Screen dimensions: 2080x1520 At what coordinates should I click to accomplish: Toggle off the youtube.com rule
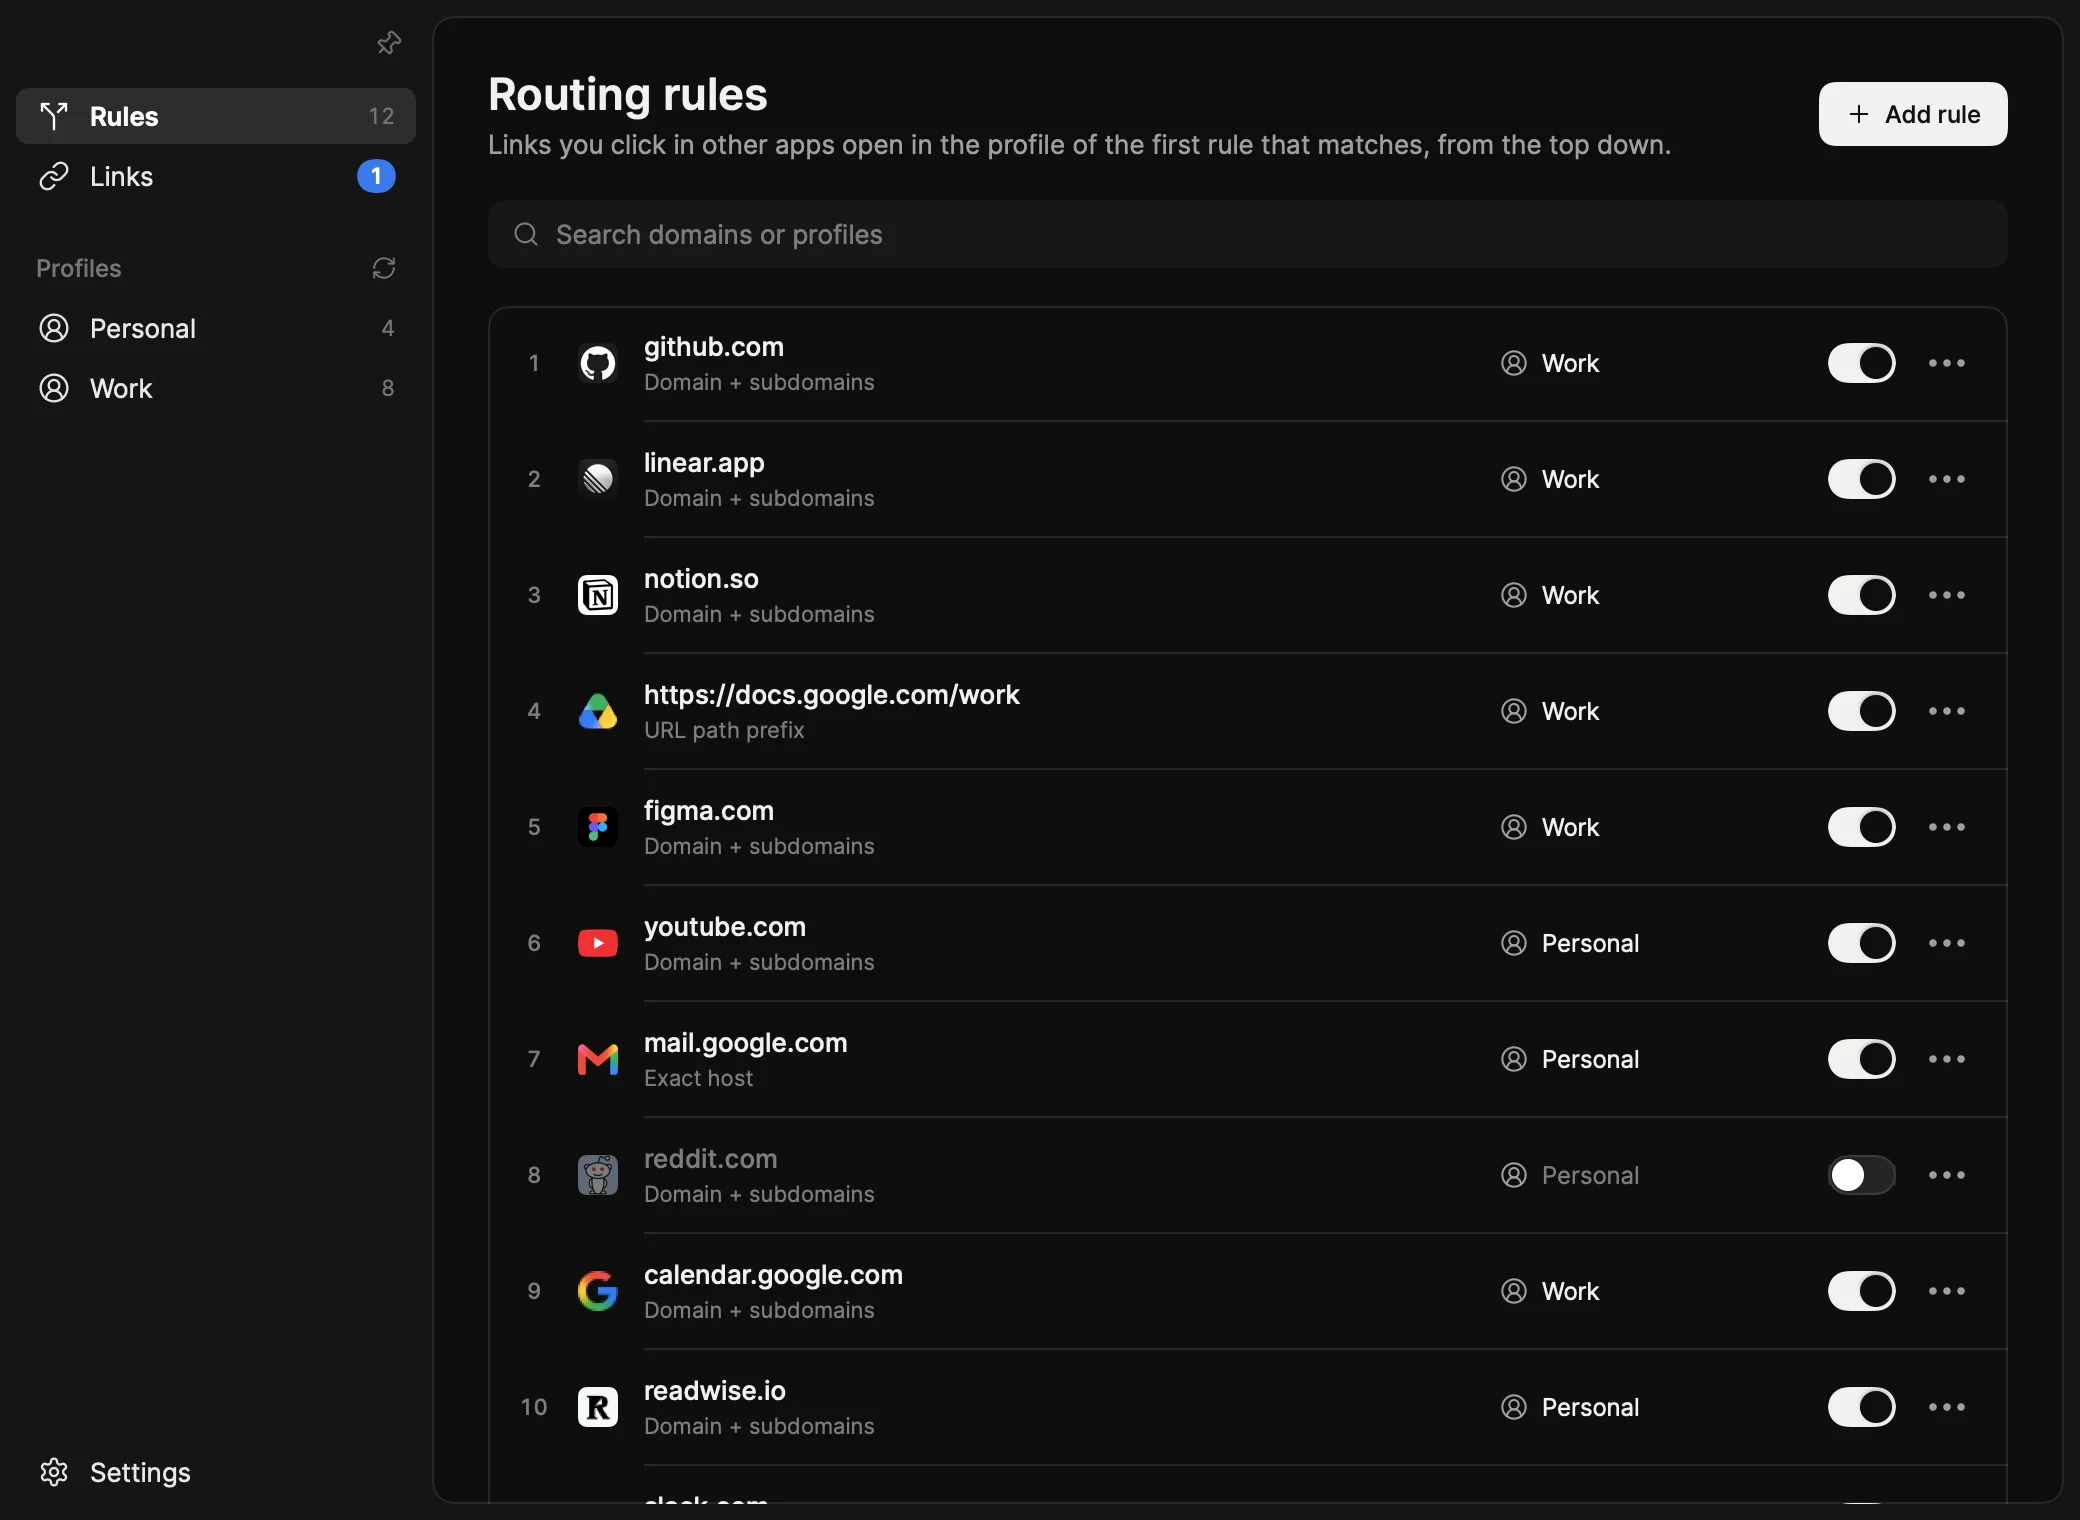tap(1862, 943)
